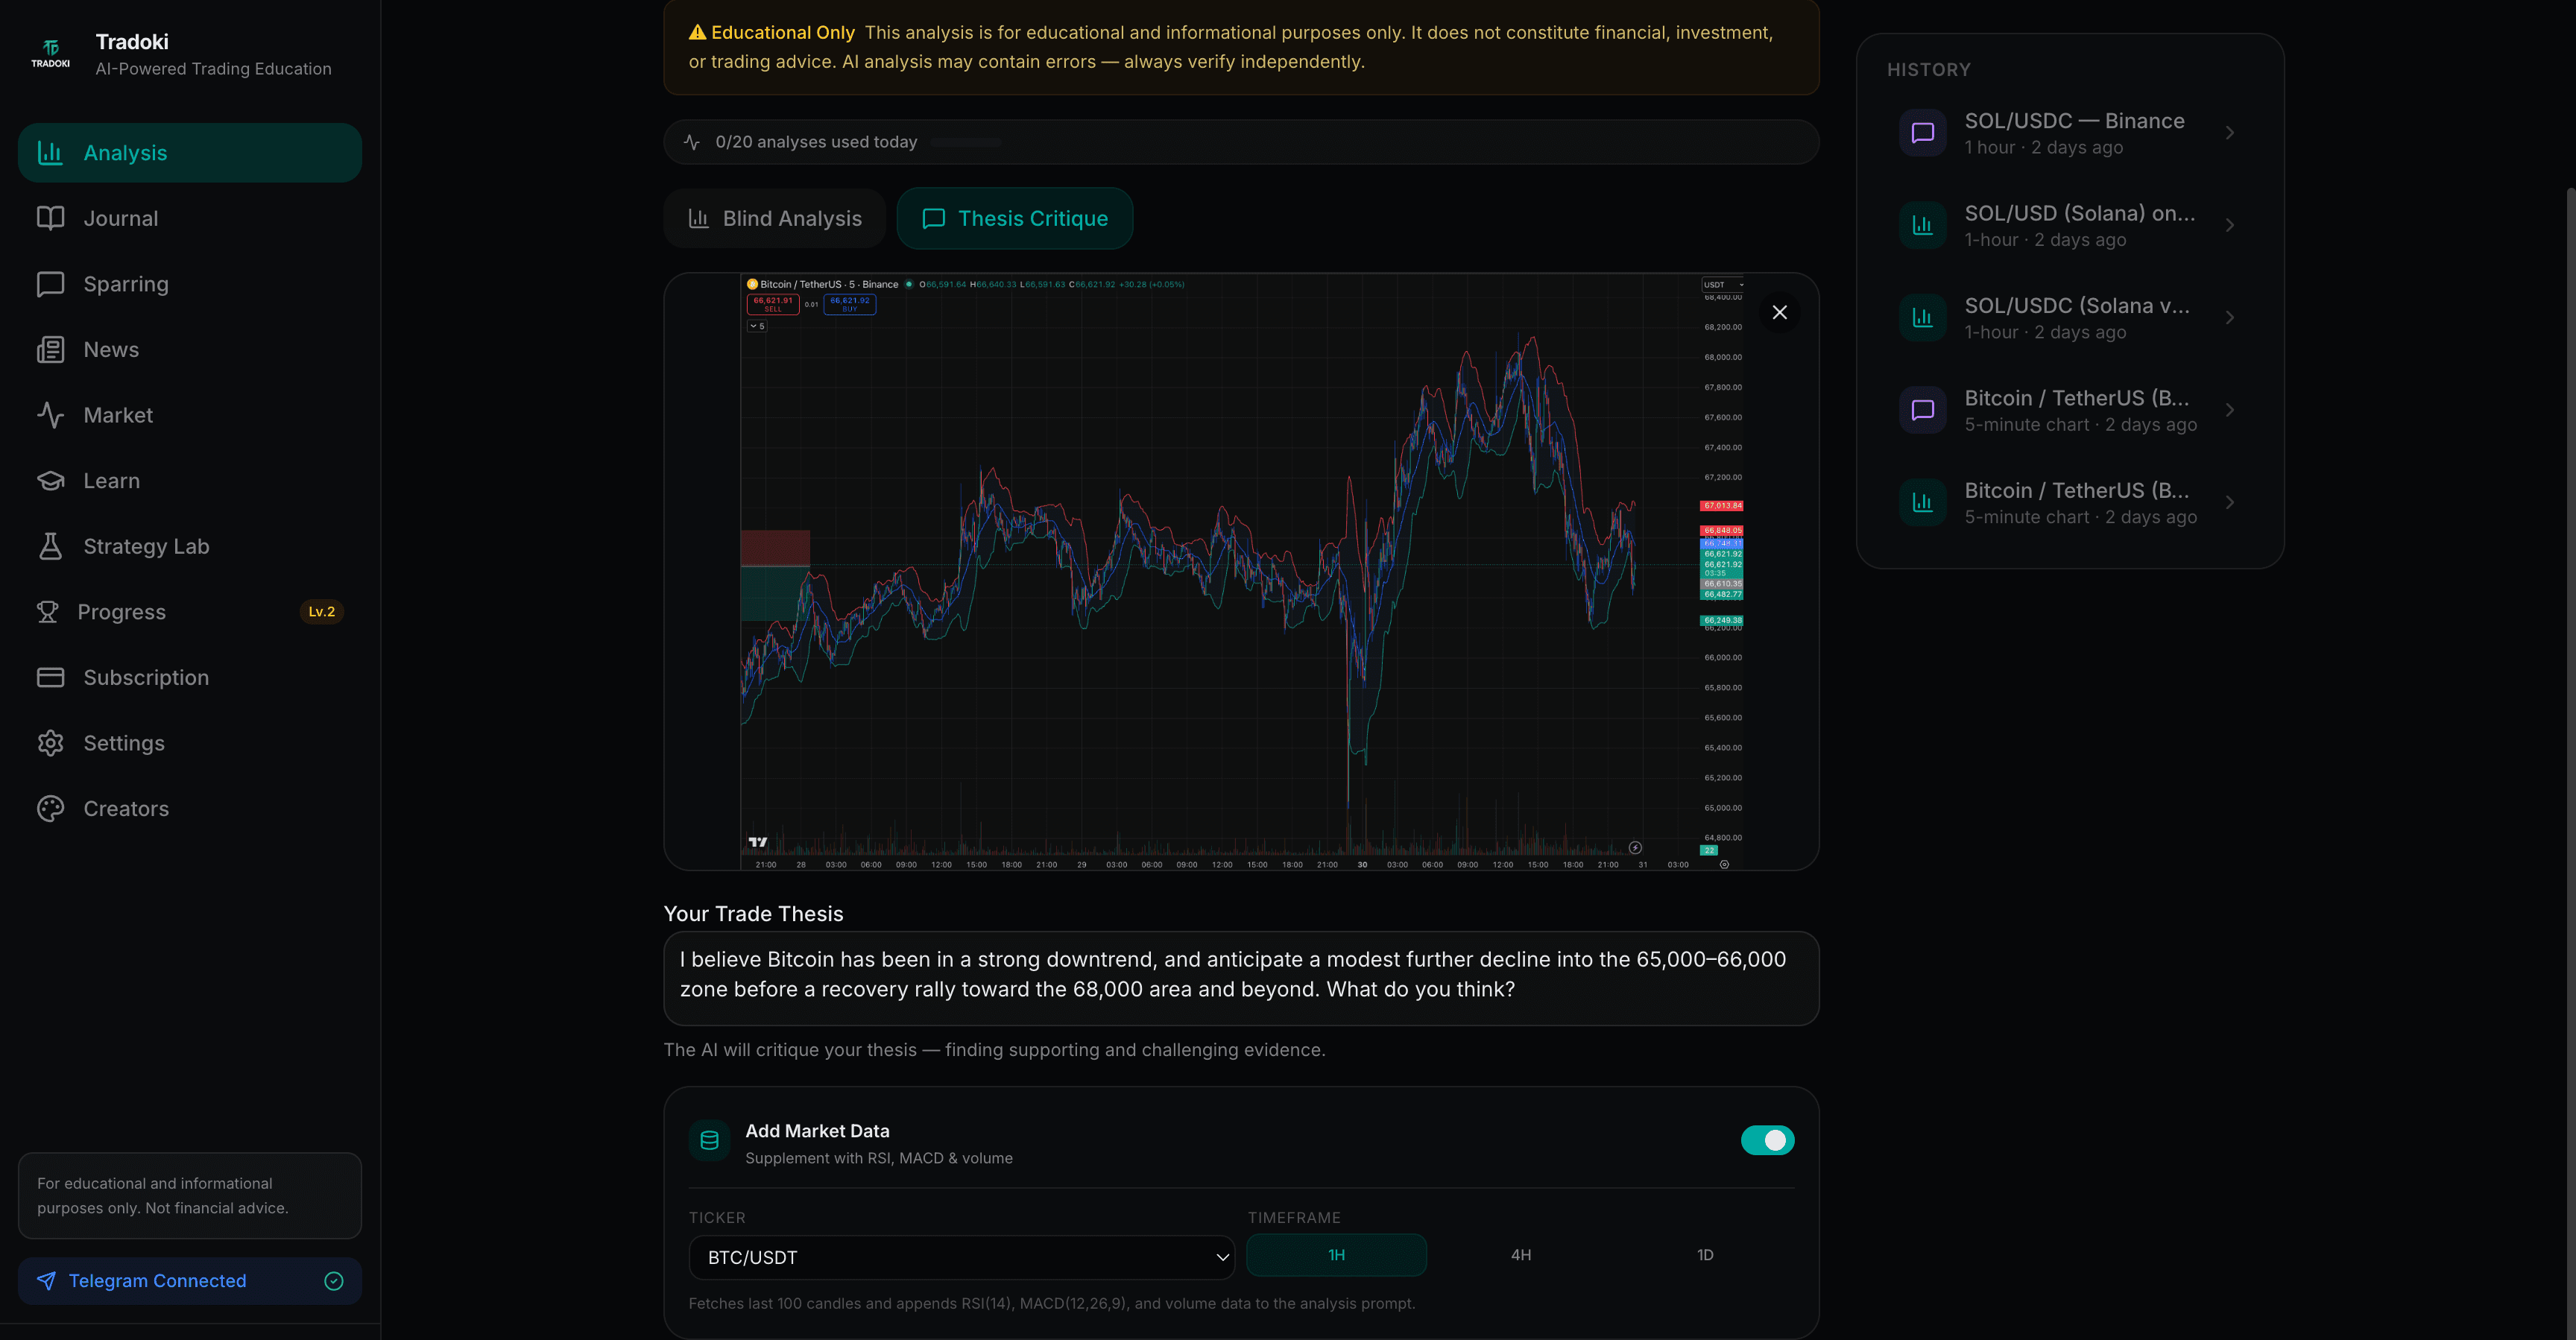Click chat icon of first Bitcoin / TetherUS history

click(x=1922, y=410)
